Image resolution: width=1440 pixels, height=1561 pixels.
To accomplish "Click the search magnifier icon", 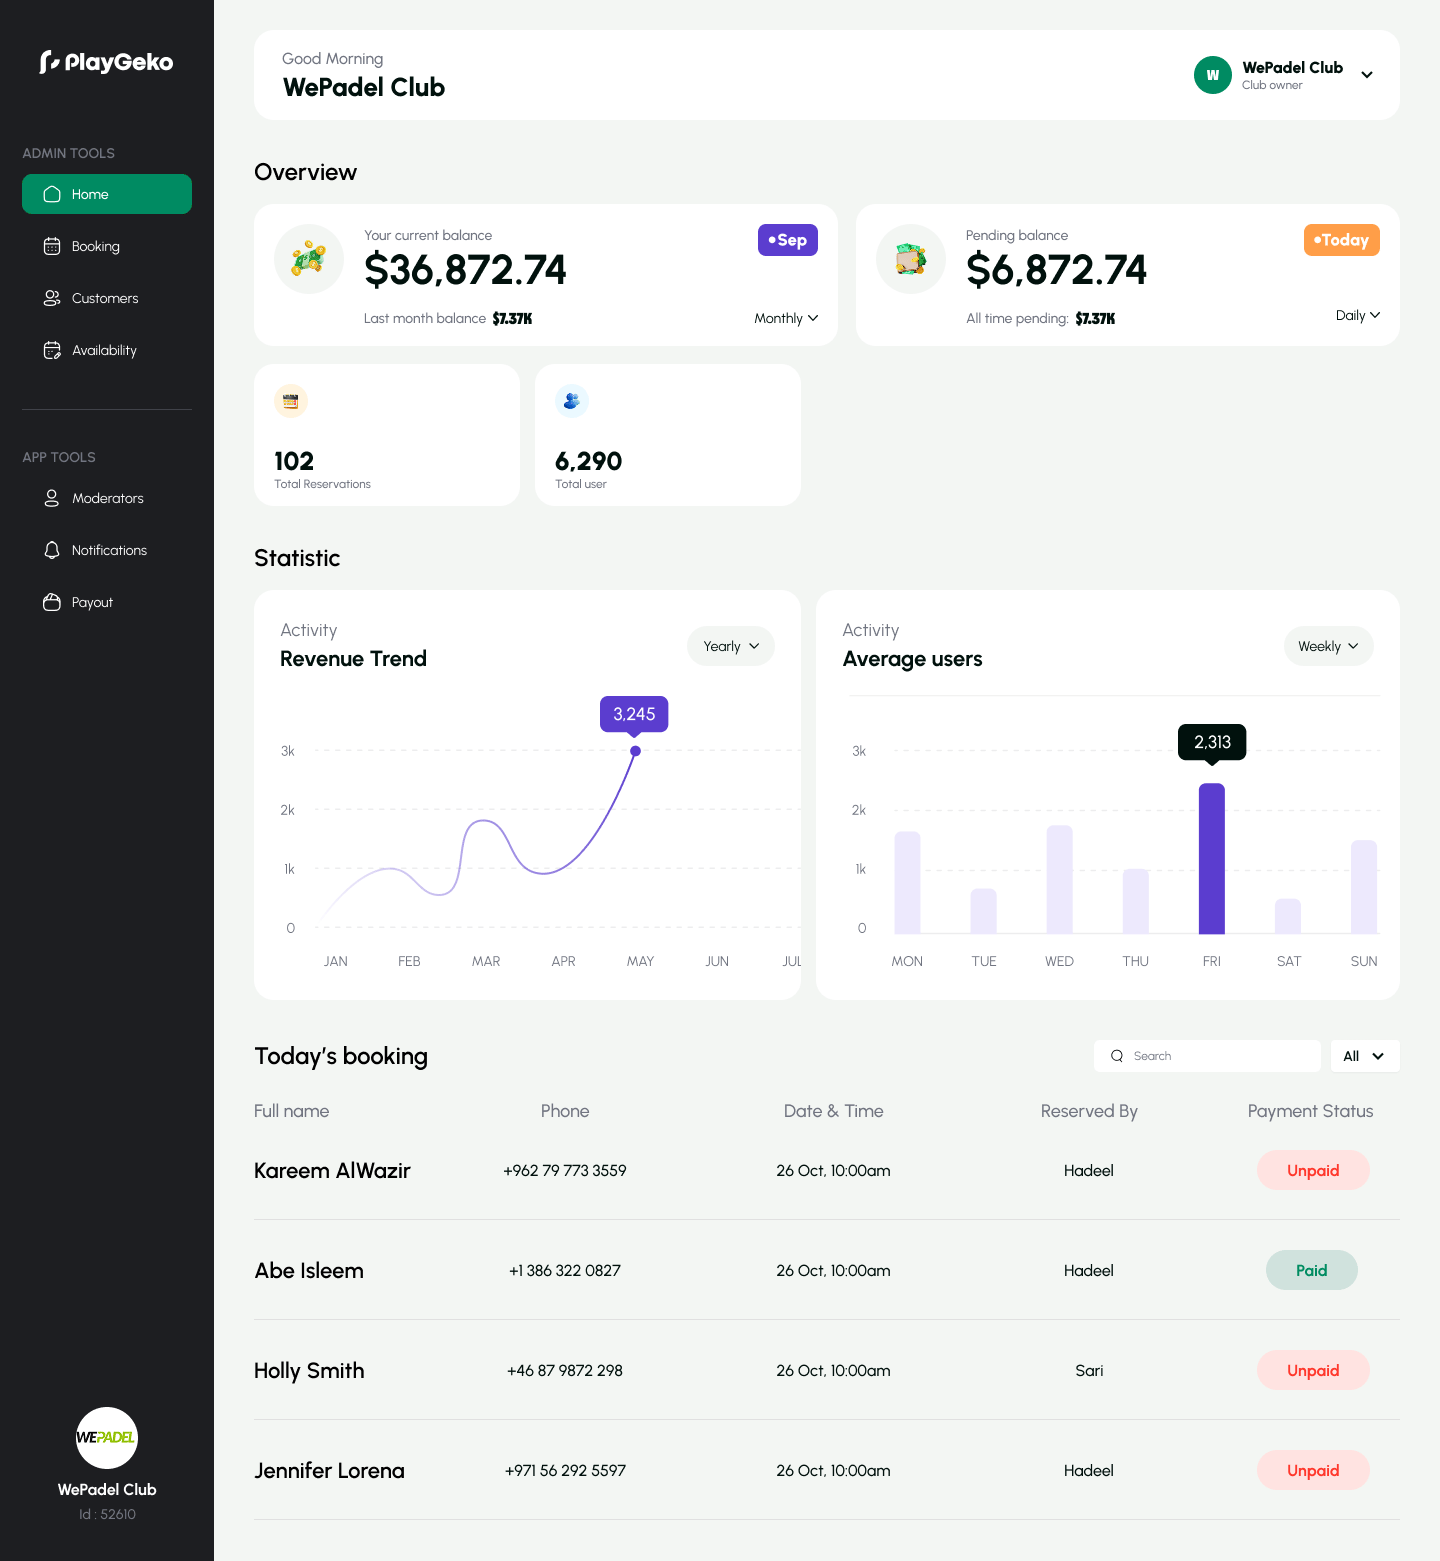I will [x=1117, y=1056].
